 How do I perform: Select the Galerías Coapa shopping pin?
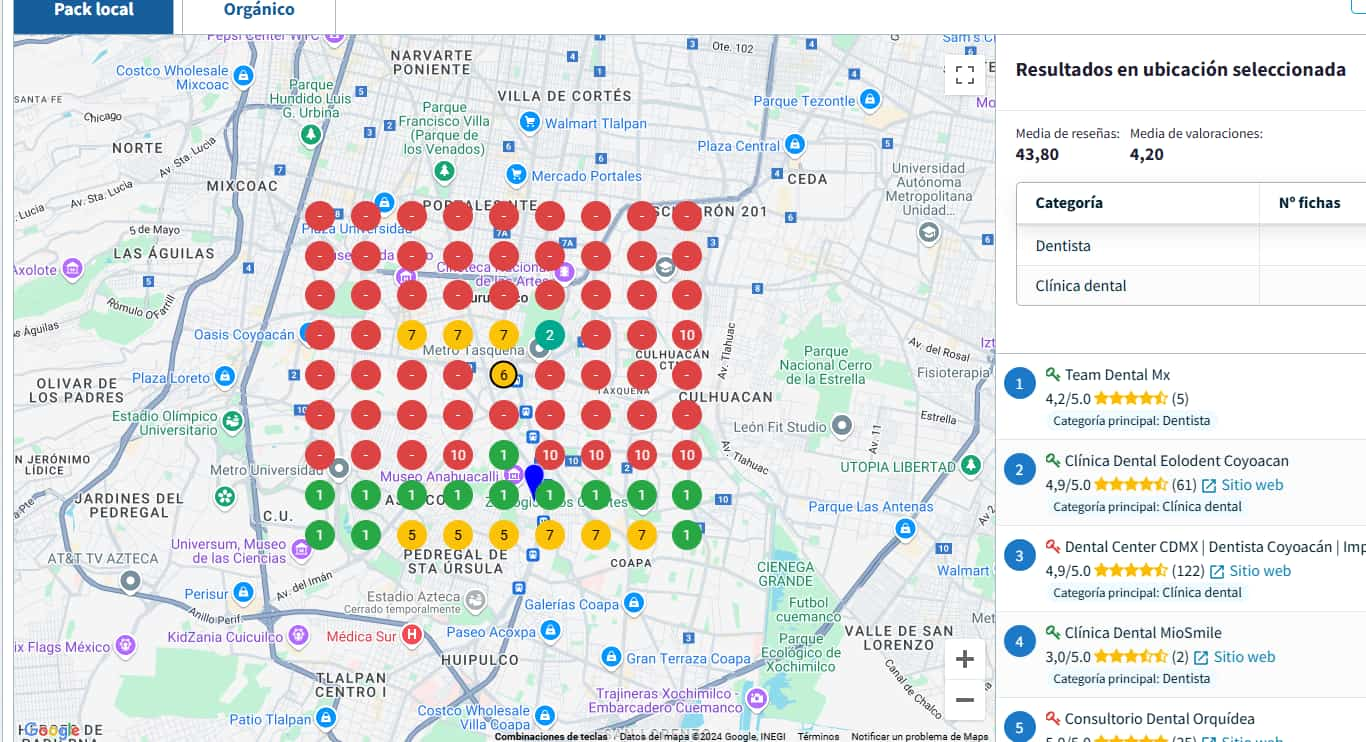click(633, 603)
